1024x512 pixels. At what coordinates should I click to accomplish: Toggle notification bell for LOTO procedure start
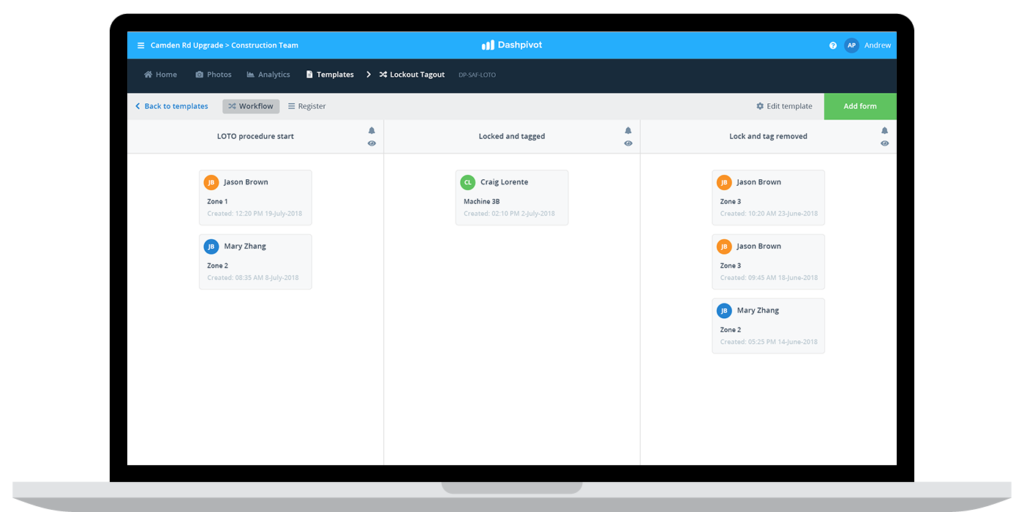[372, 131]
